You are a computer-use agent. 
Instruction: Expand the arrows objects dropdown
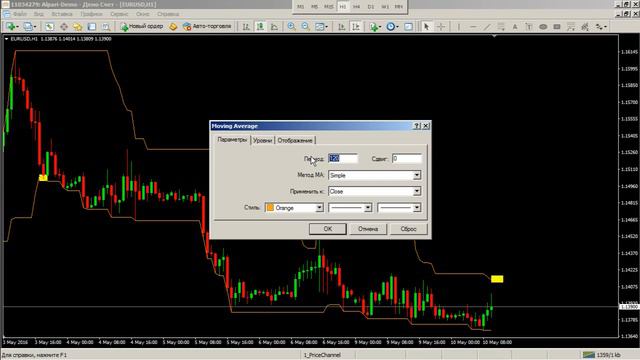[x=601, y=27]
